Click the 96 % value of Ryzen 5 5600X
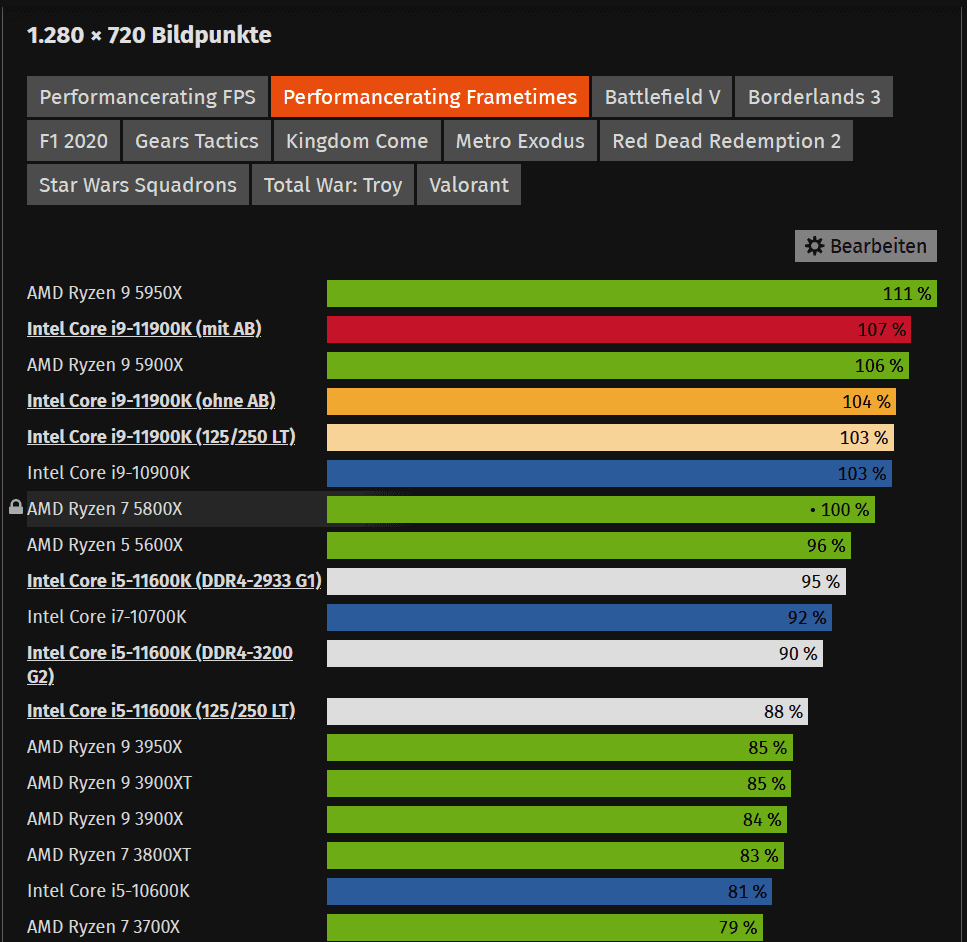The image size is (967, 942). 826,546
